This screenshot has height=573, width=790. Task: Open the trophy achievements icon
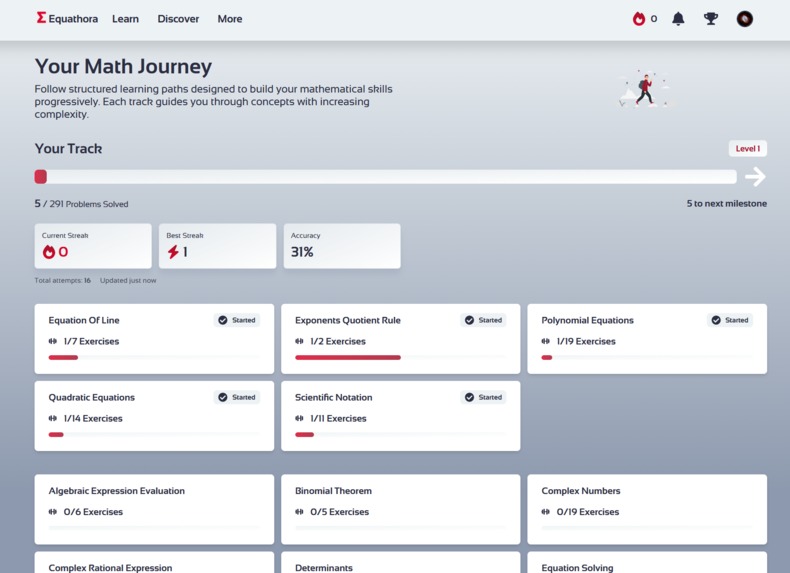tap(710, 19)
